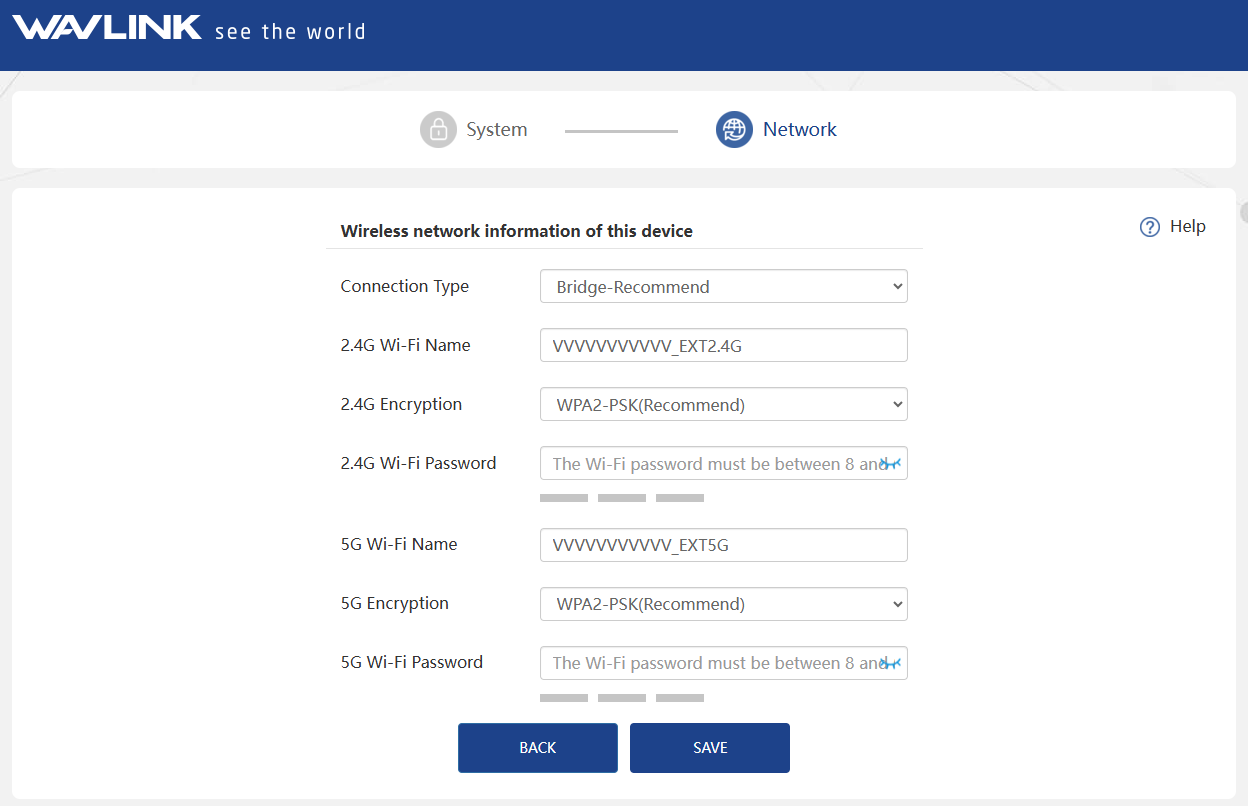Viewport: 1248px width, 806px height.
Task: Open the 5G Encryption dropdown
Action: [723, 604]
